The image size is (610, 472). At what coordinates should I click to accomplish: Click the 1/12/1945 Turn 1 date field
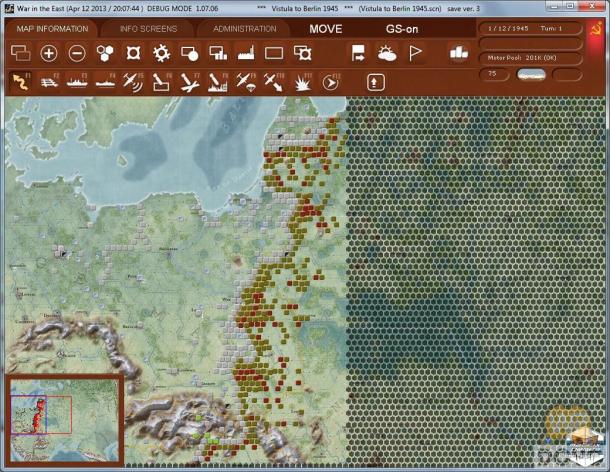coord(531,28)
